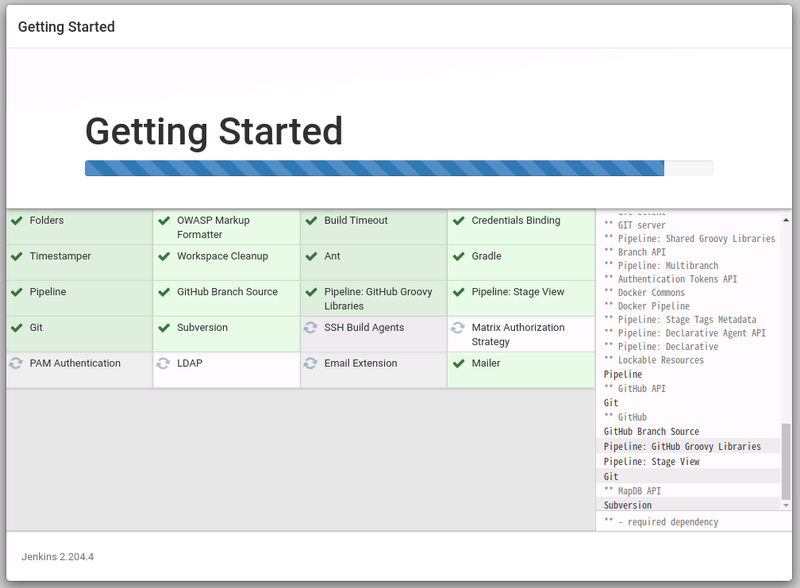Click the green checkmark next to Folders

[17, 220]
